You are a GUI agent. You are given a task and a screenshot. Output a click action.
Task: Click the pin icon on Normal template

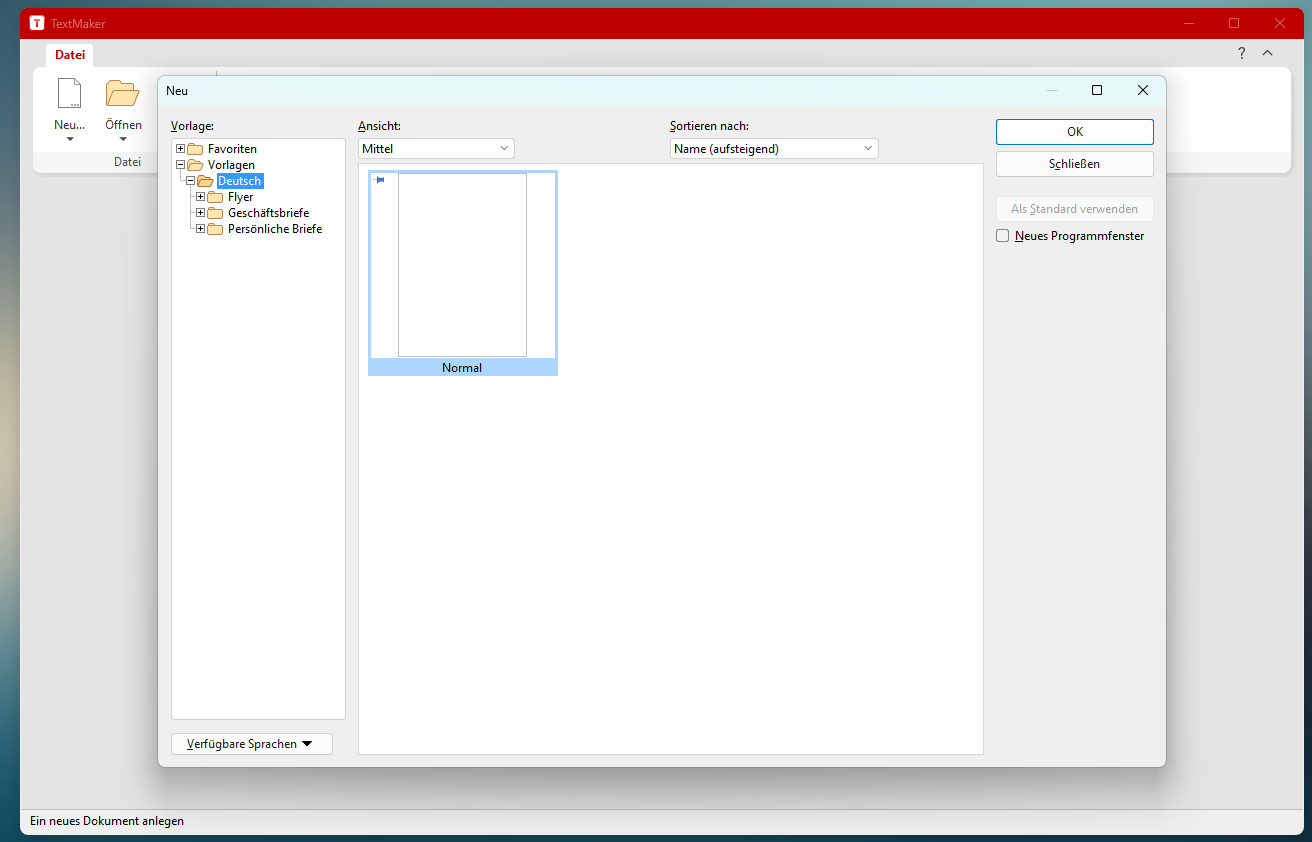[379, 180]
